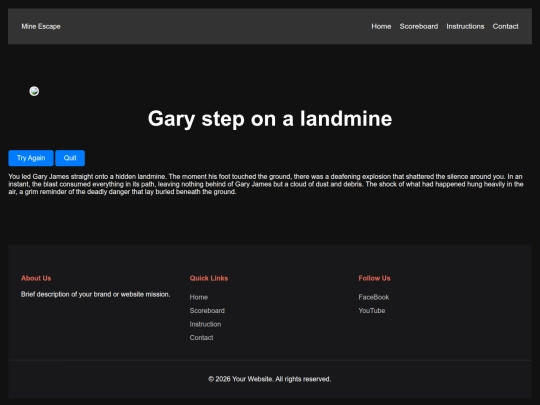The image size is (540, 405).
Task: Visit the YouTube link under Follow Us
Action: pyautogui.click(x=372, y=311)
